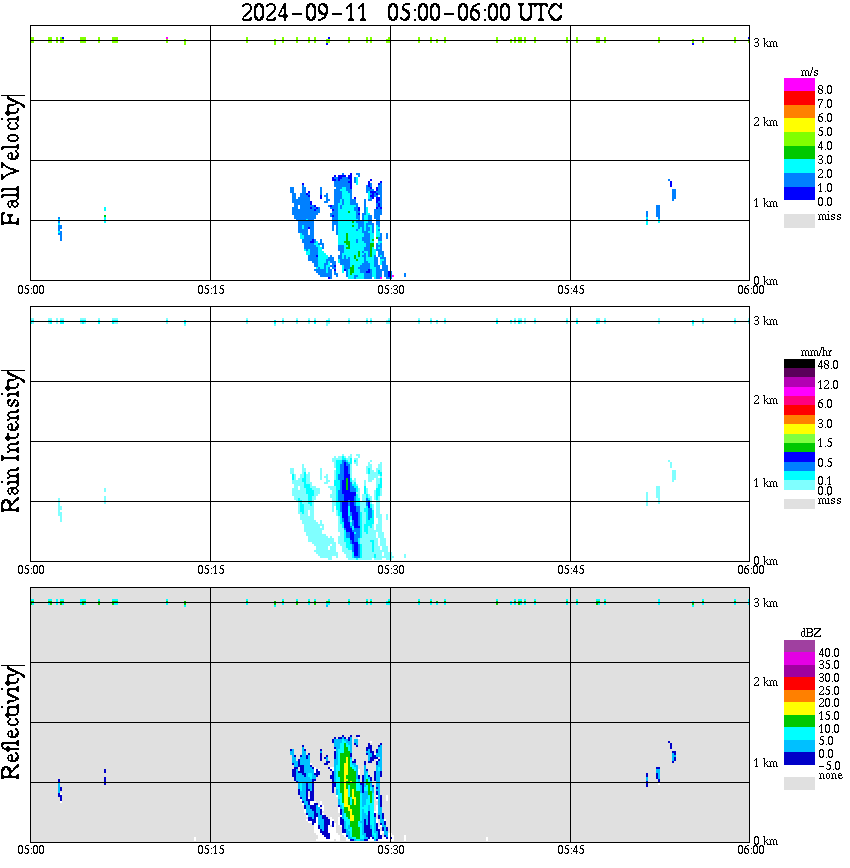Click the 05:45 tick under Rain Intensity
850x868 pixels.
(571, 570)
